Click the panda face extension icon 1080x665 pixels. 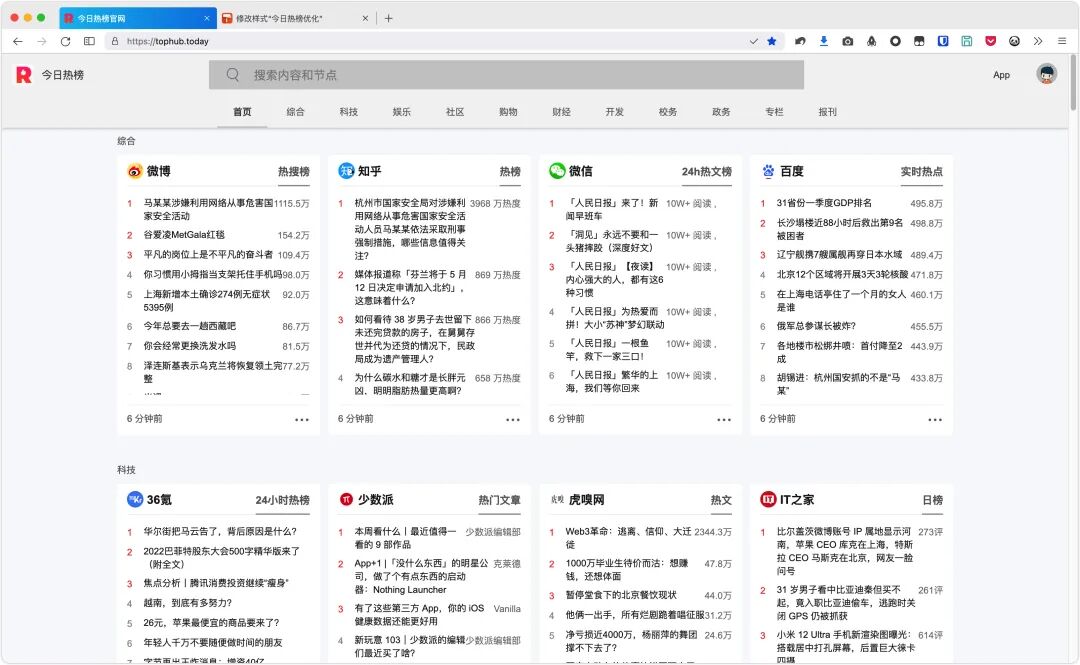point(1015,41)
